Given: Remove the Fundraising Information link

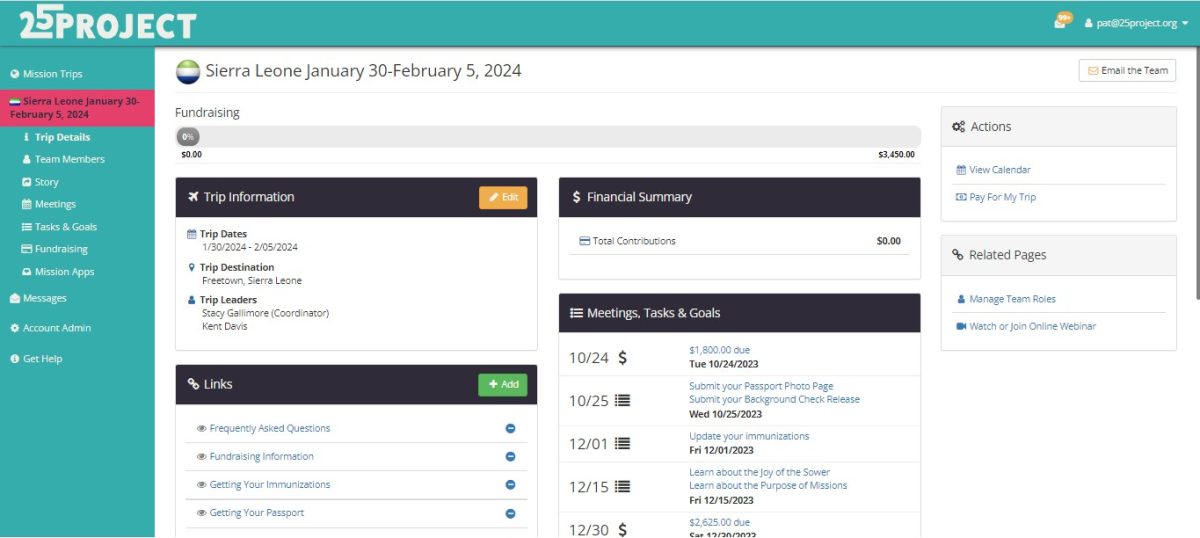Looking at the screenshot, I should [x=510, y=457].
